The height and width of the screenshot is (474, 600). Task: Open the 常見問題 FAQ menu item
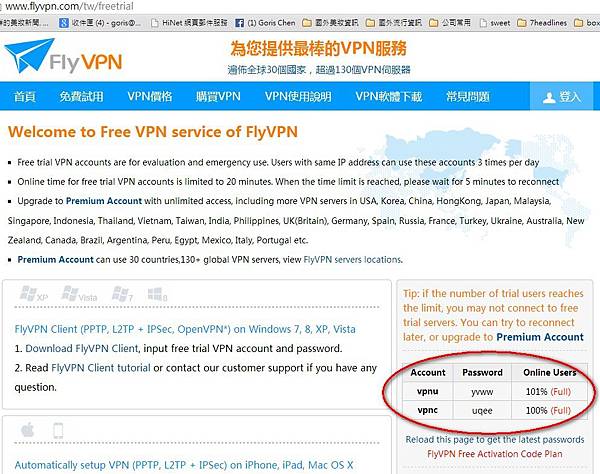tap(468, 96)
